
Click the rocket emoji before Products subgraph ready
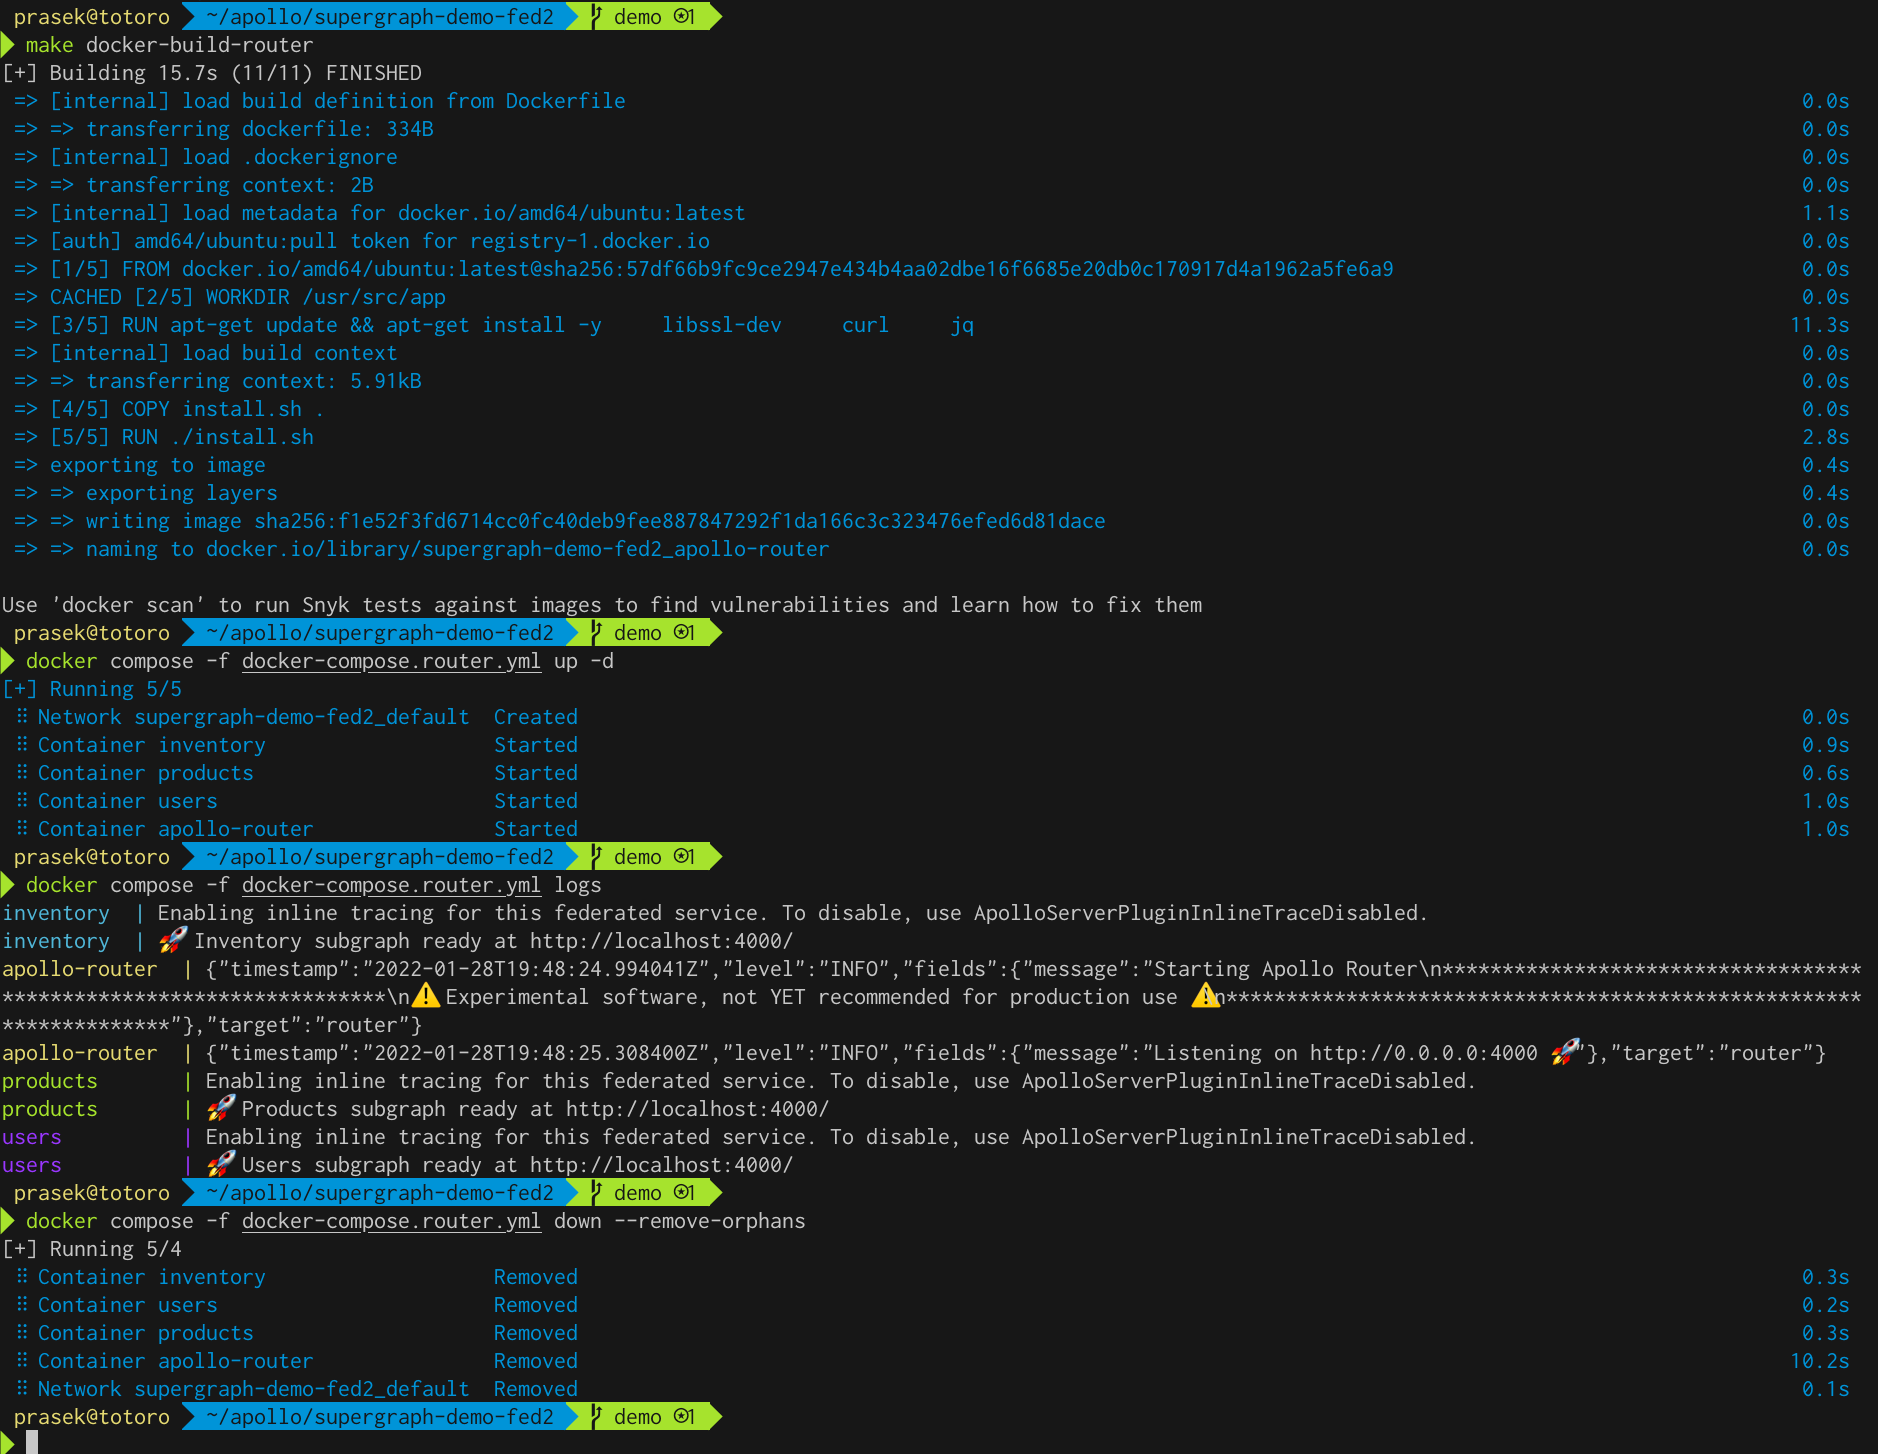coord(221,1108)
